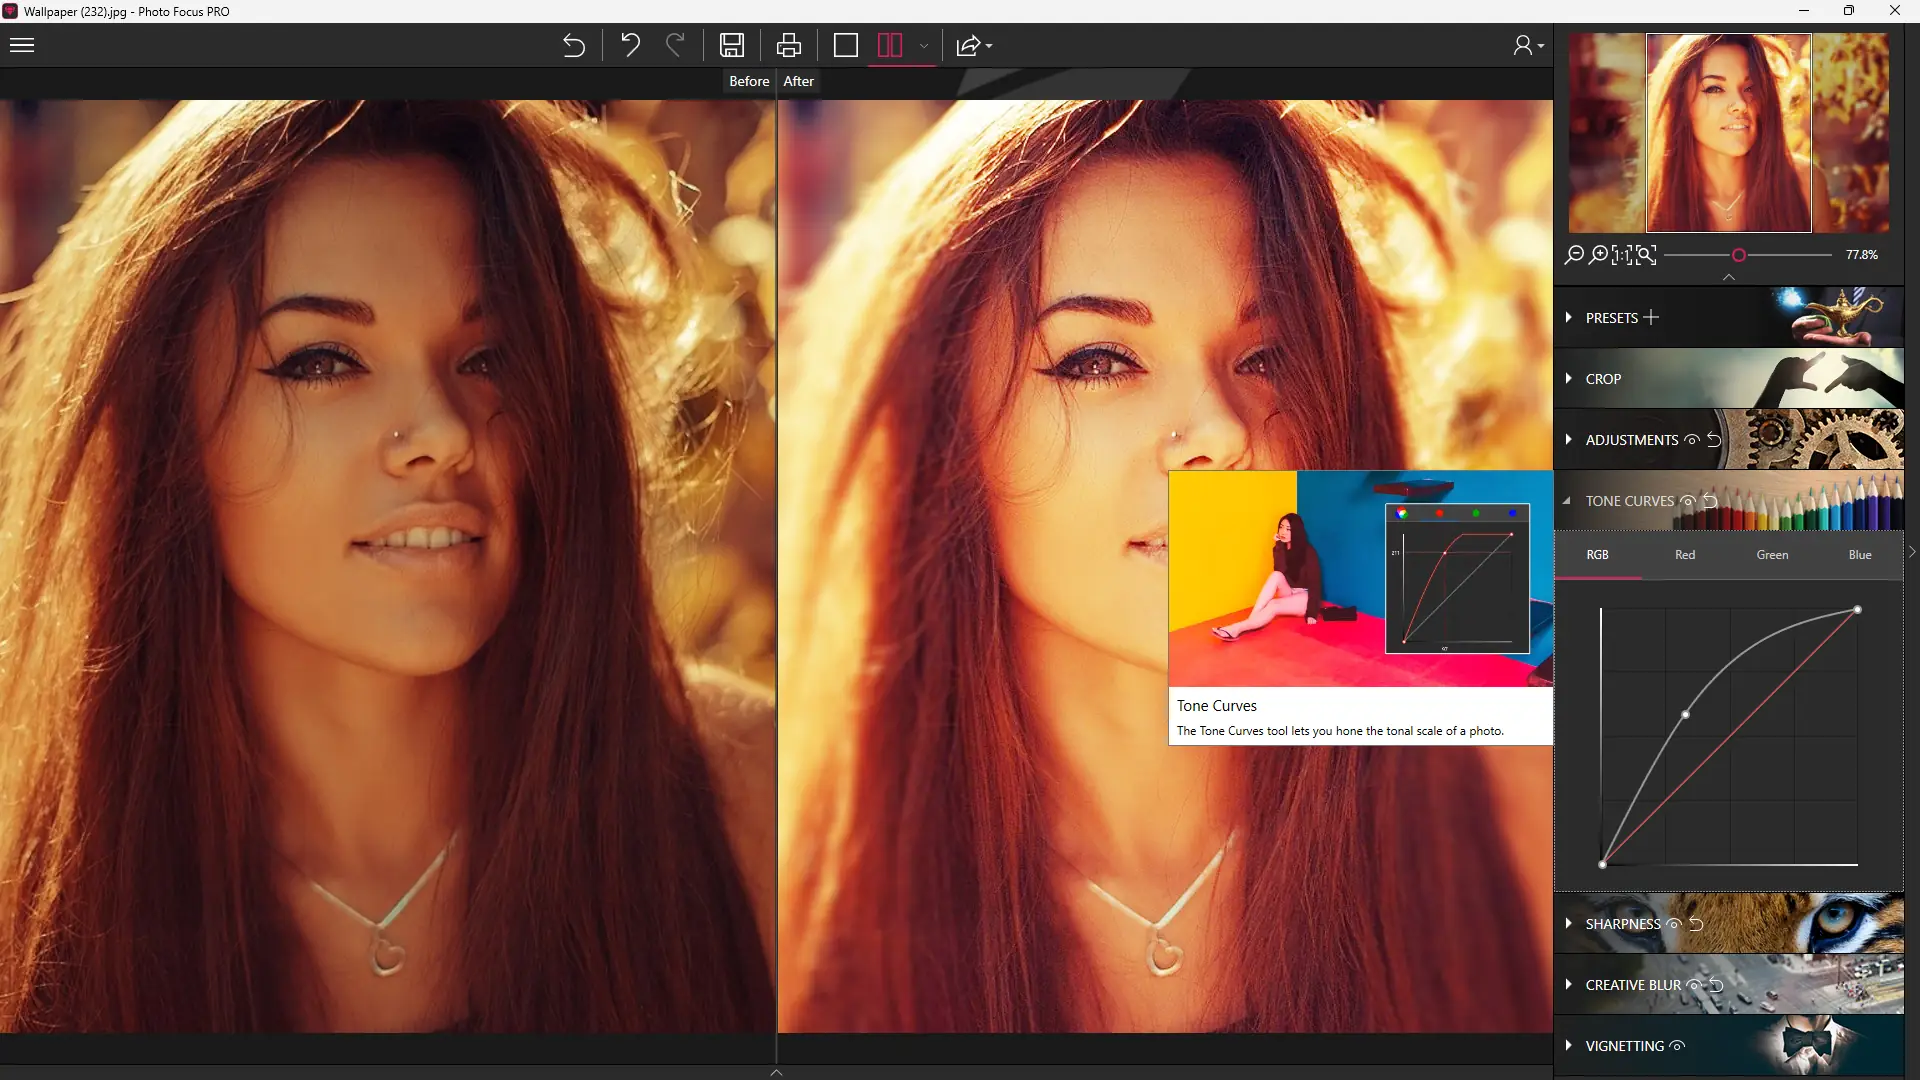The width and height of the screenshot is (1920, 1080).
Task: Click the fit-to-screen zoom icon
Action: coord(1646,255)
